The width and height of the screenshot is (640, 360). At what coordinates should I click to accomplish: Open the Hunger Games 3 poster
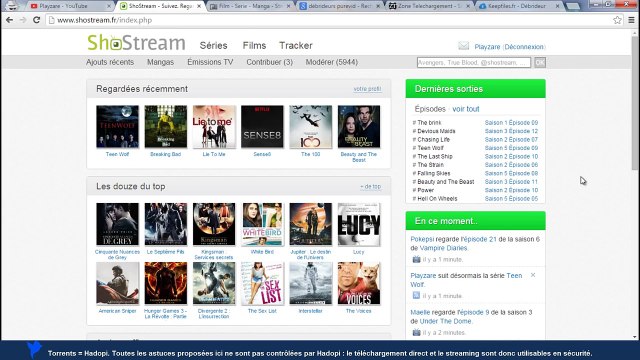coord(166,283)
